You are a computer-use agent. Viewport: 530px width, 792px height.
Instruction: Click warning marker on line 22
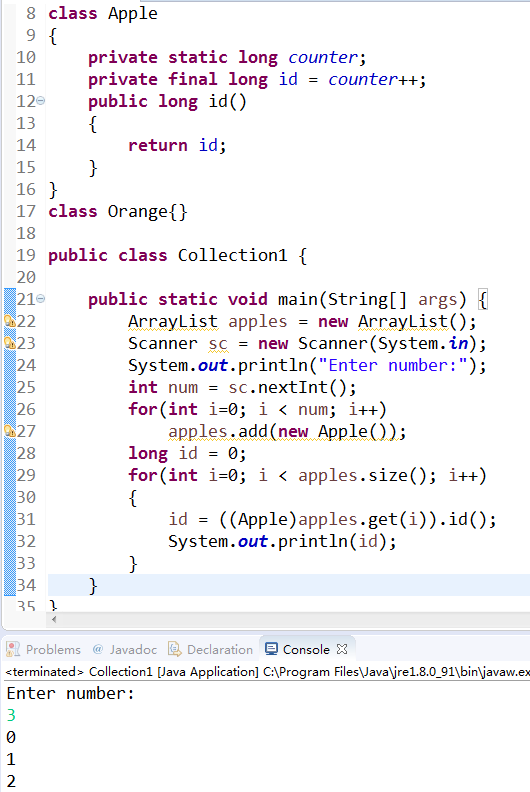coord(10,321)
